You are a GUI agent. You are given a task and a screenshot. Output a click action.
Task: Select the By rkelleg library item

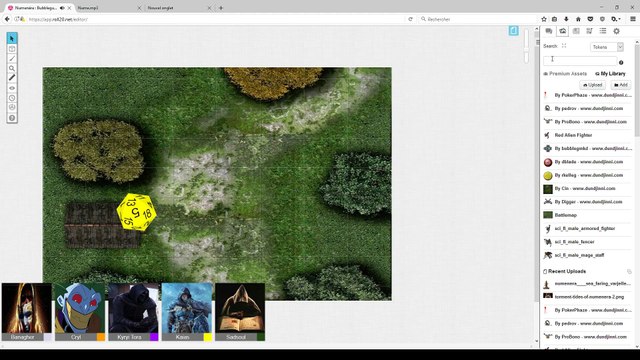point(587,175)
